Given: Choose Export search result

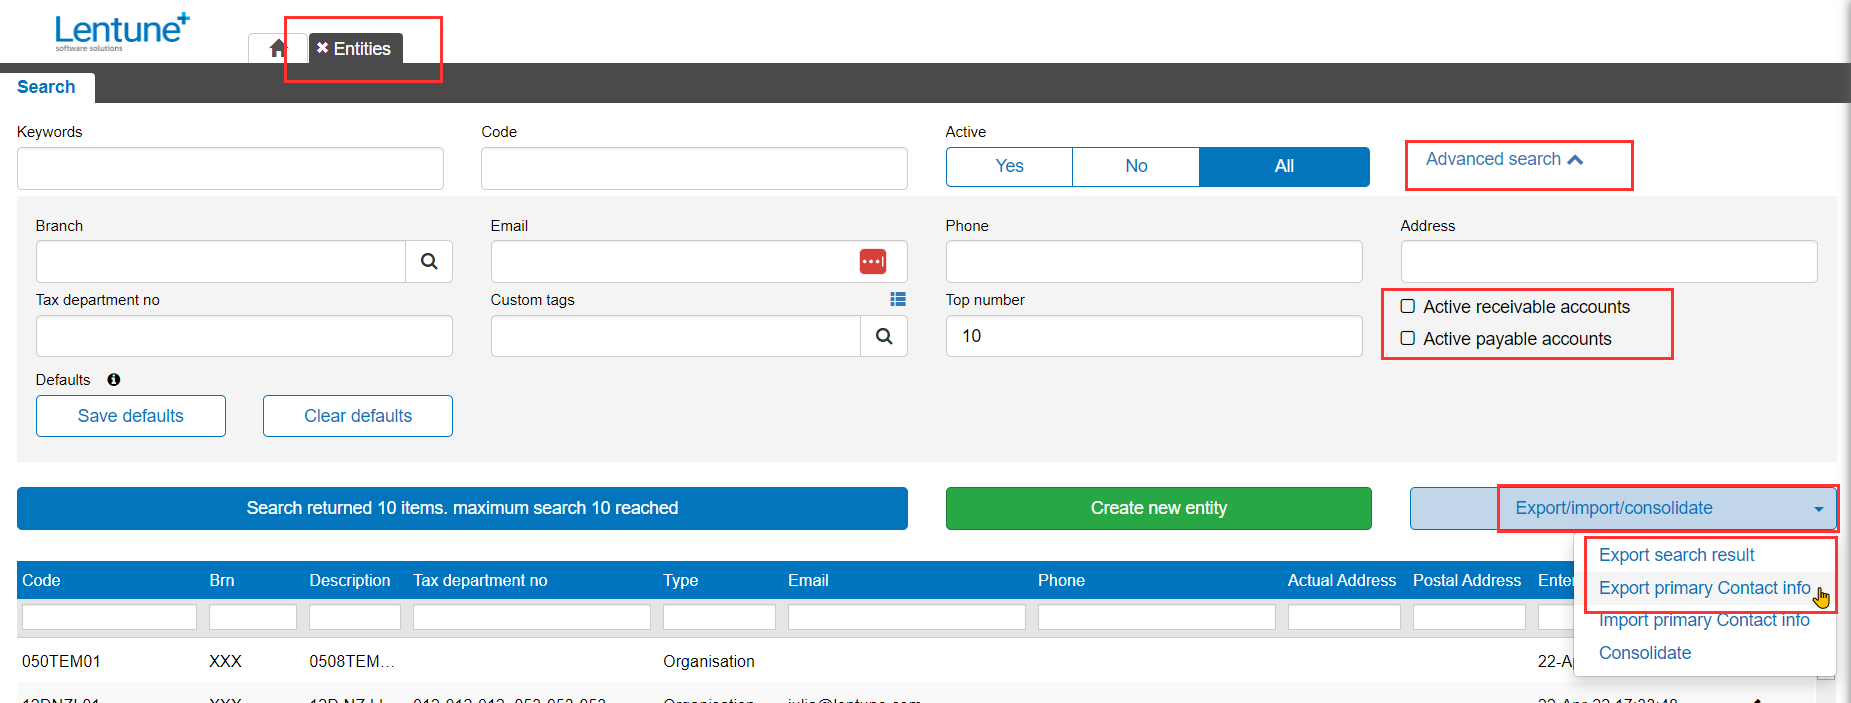Looking at the screenshot, I should [x=1676, y=555].
